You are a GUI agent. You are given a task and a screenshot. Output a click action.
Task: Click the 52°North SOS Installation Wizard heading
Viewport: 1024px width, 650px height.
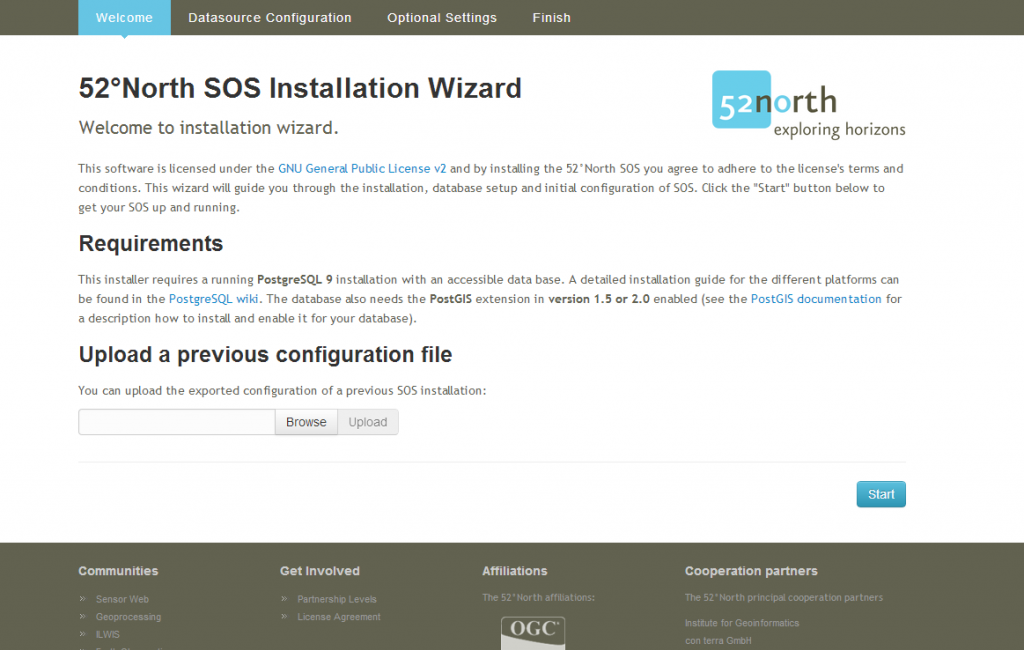pos(300,88)
